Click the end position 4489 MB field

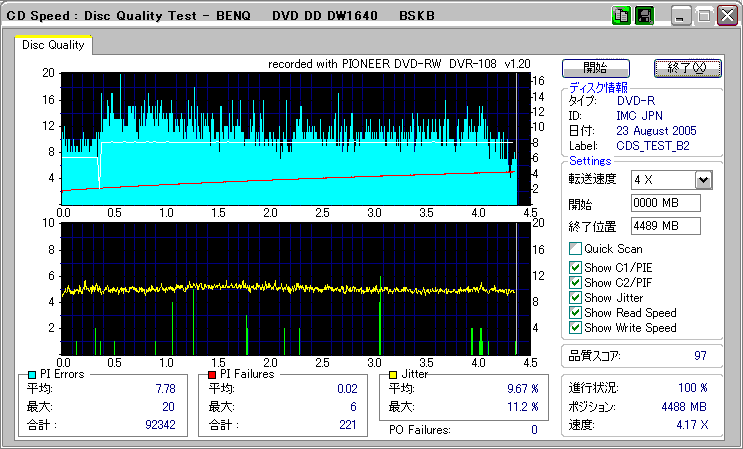point(665,226)
